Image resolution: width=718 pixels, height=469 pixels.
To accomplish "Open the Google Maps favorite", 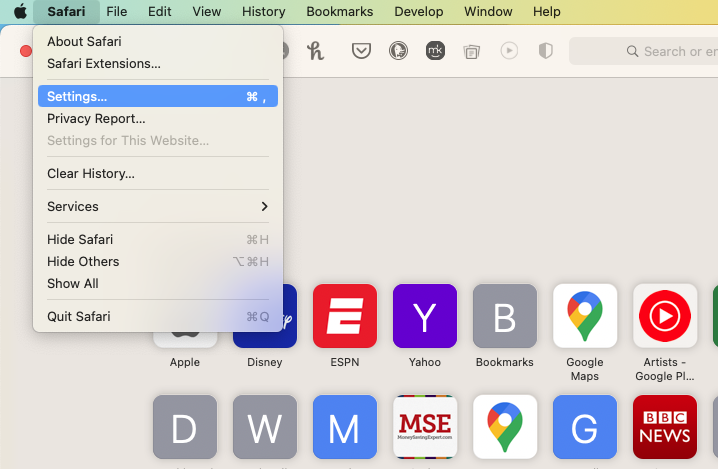I will click(585, 316).
